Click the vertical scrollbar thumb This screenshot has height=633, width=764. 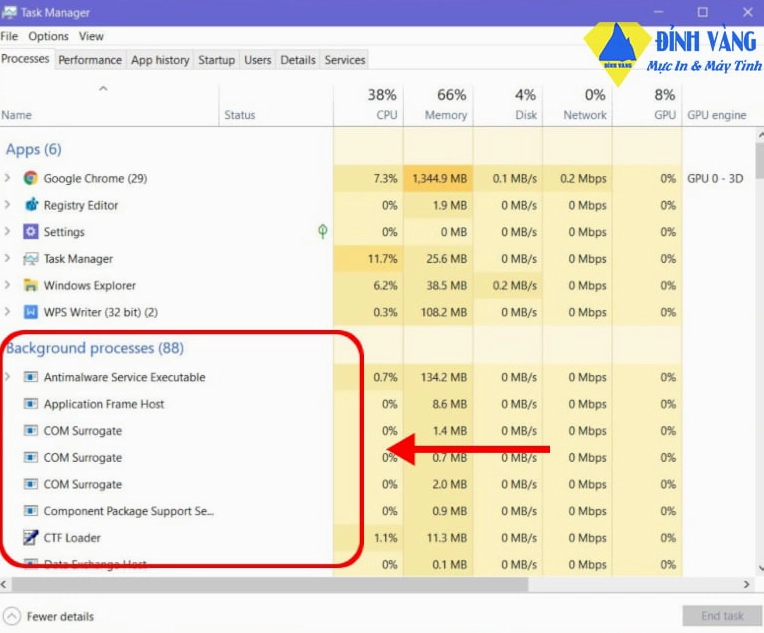click(x=760, y=160)
